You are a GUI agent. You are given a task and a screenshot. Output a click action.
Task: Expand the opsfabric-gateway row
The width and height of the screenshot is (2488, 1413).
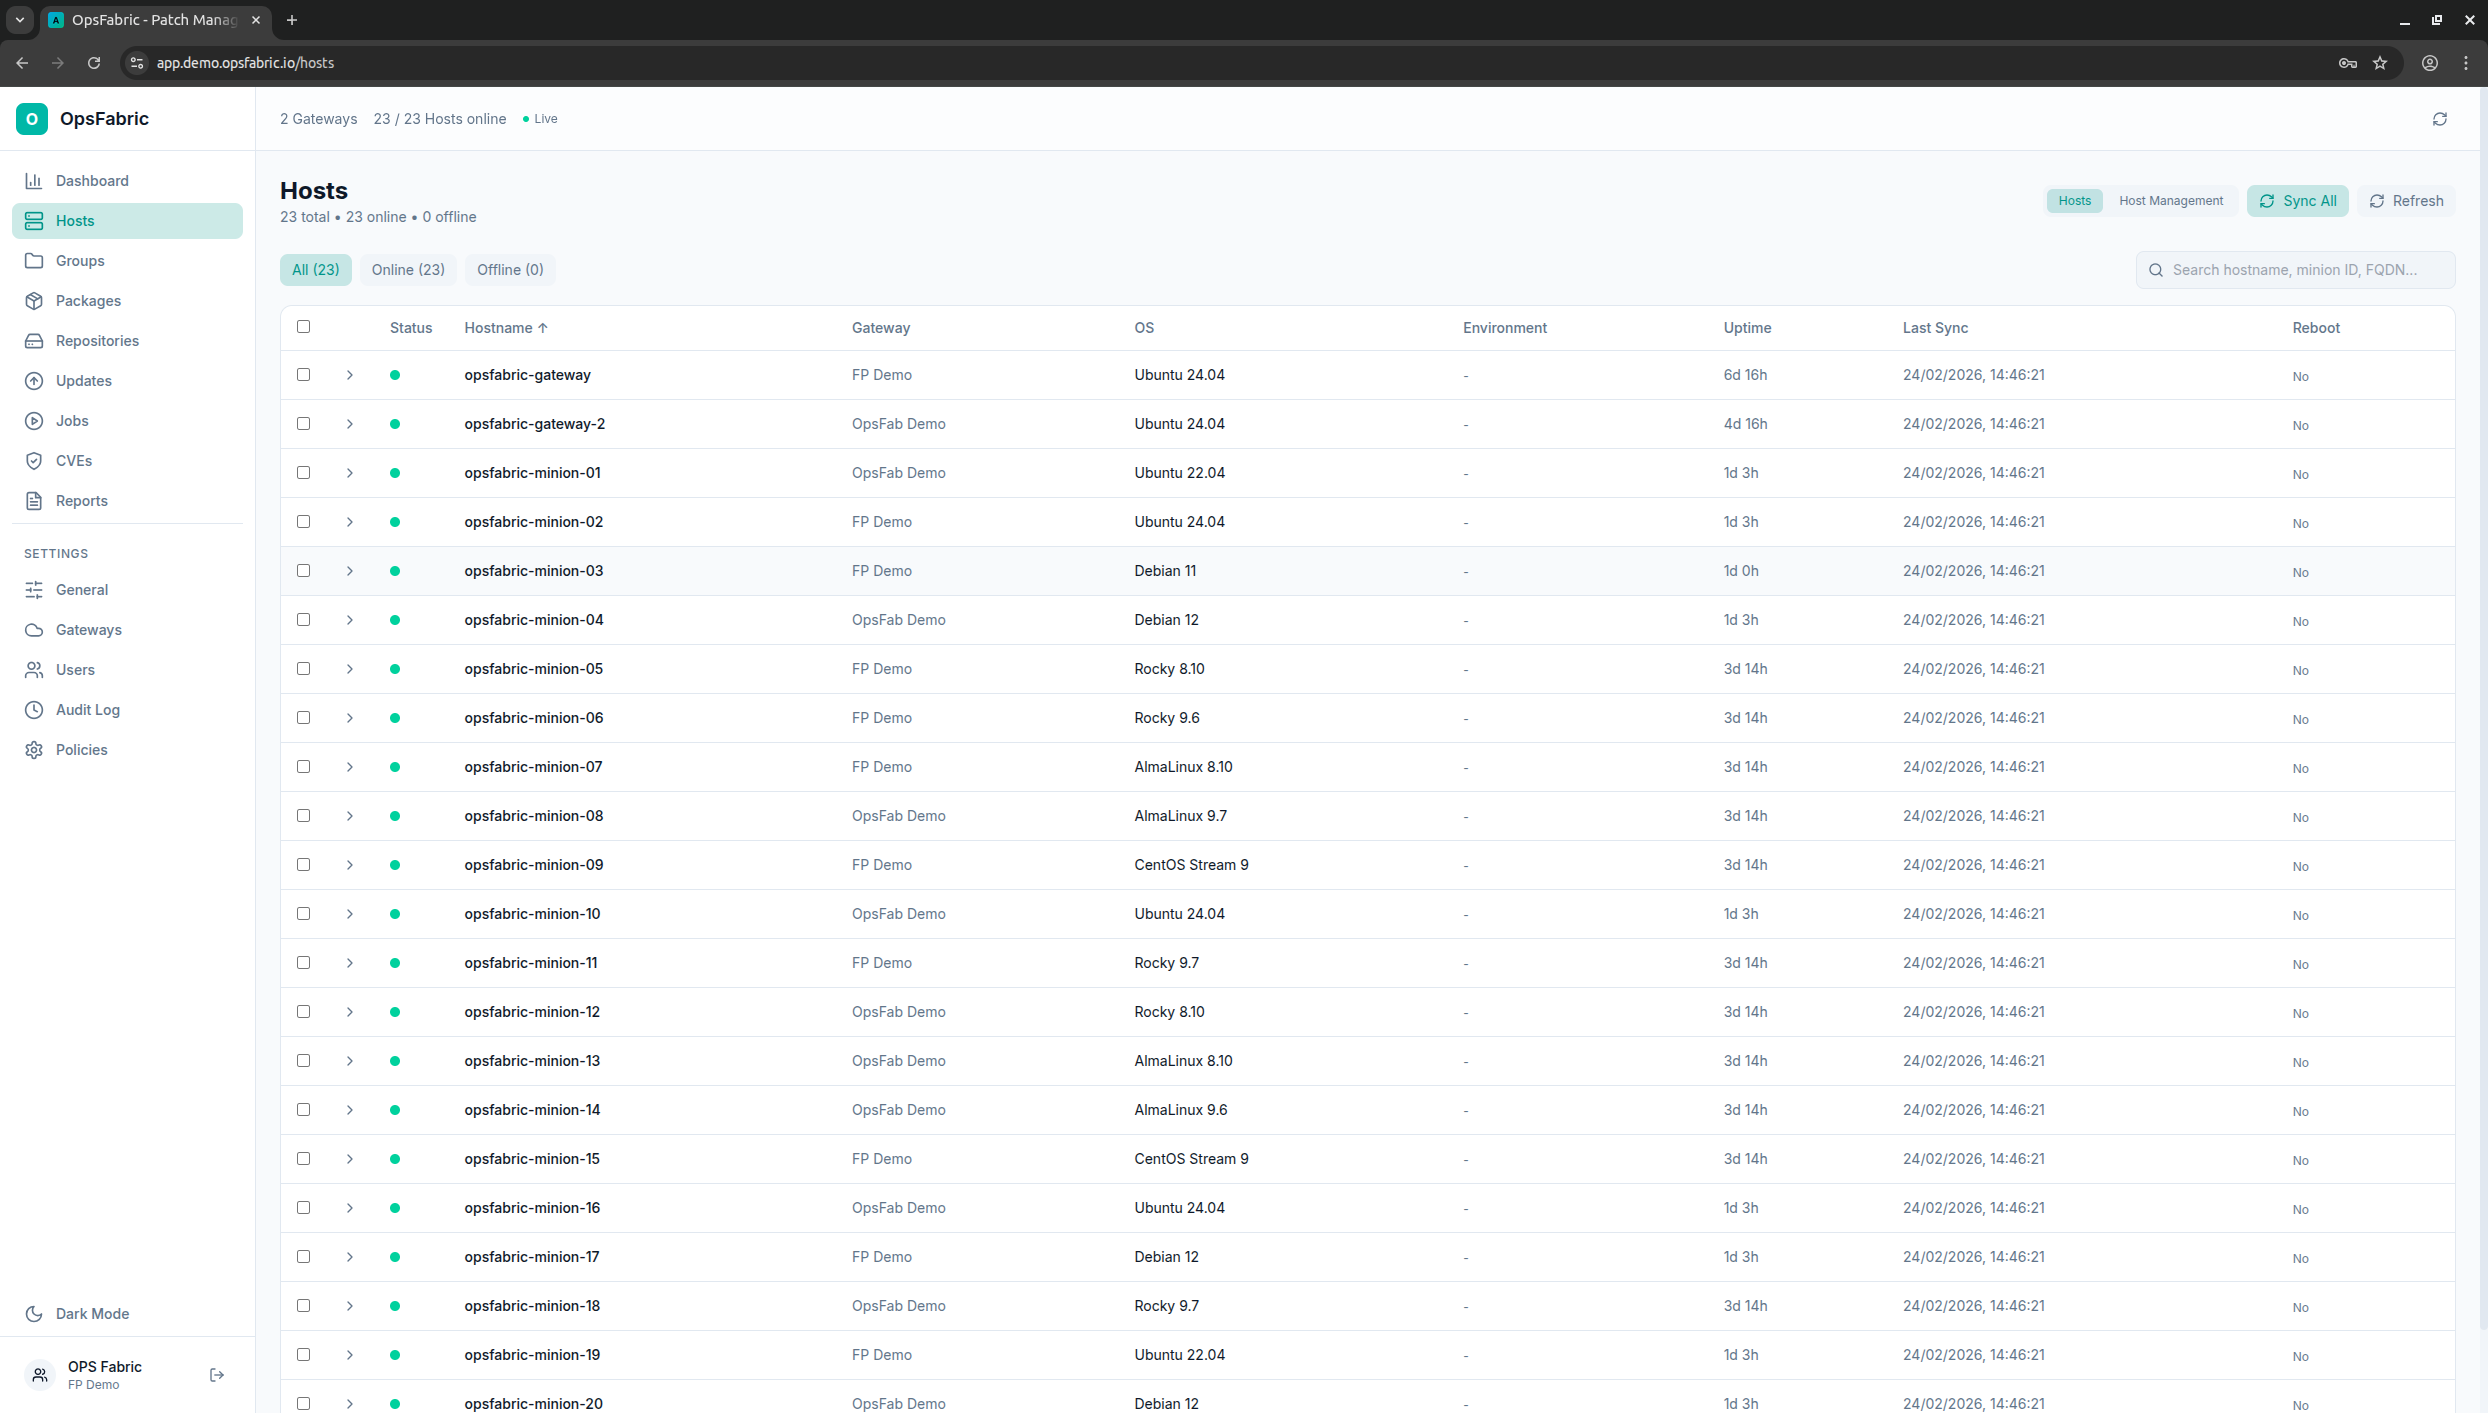(350, 375)
